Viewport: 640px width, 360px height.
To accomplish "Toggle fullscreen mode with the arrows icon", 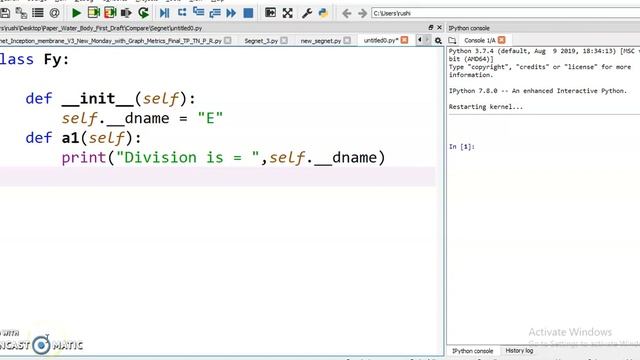I will click(287, 13).
